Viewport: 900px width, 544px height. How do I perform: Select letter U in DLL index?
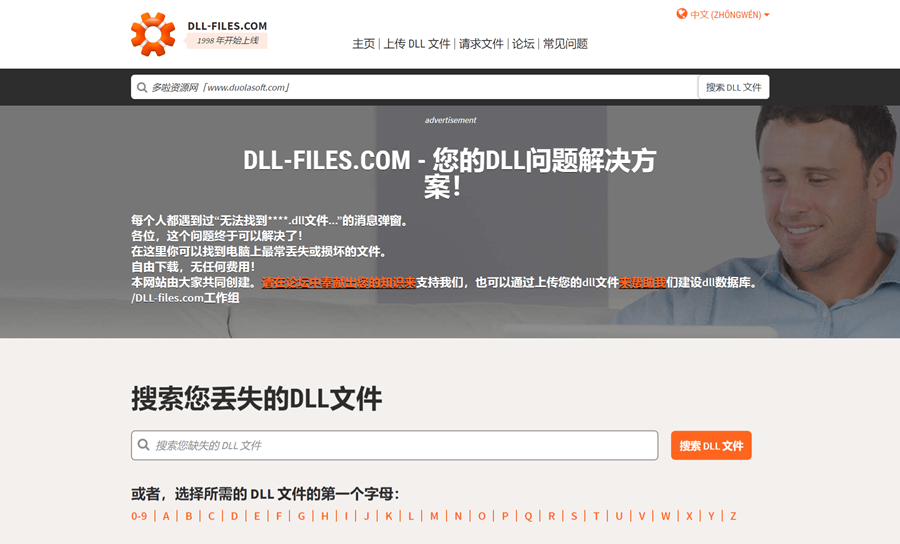pos(619,516)
